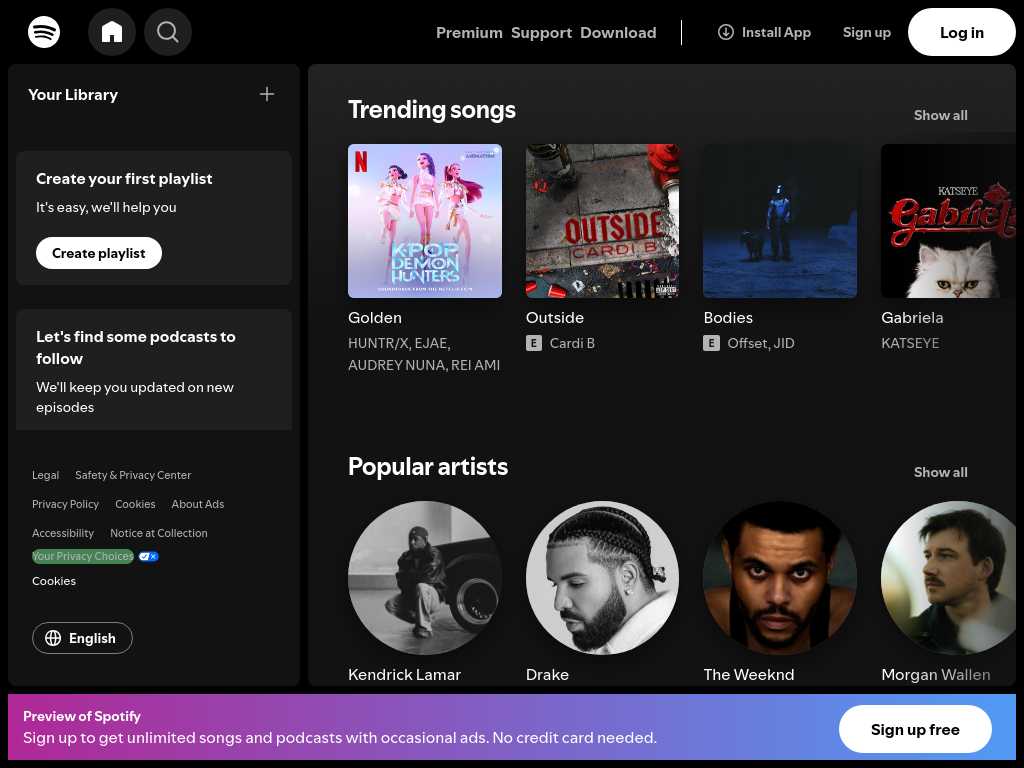
Task: Open Kendrick Lamar artist photo
Action: pos(425,578)
